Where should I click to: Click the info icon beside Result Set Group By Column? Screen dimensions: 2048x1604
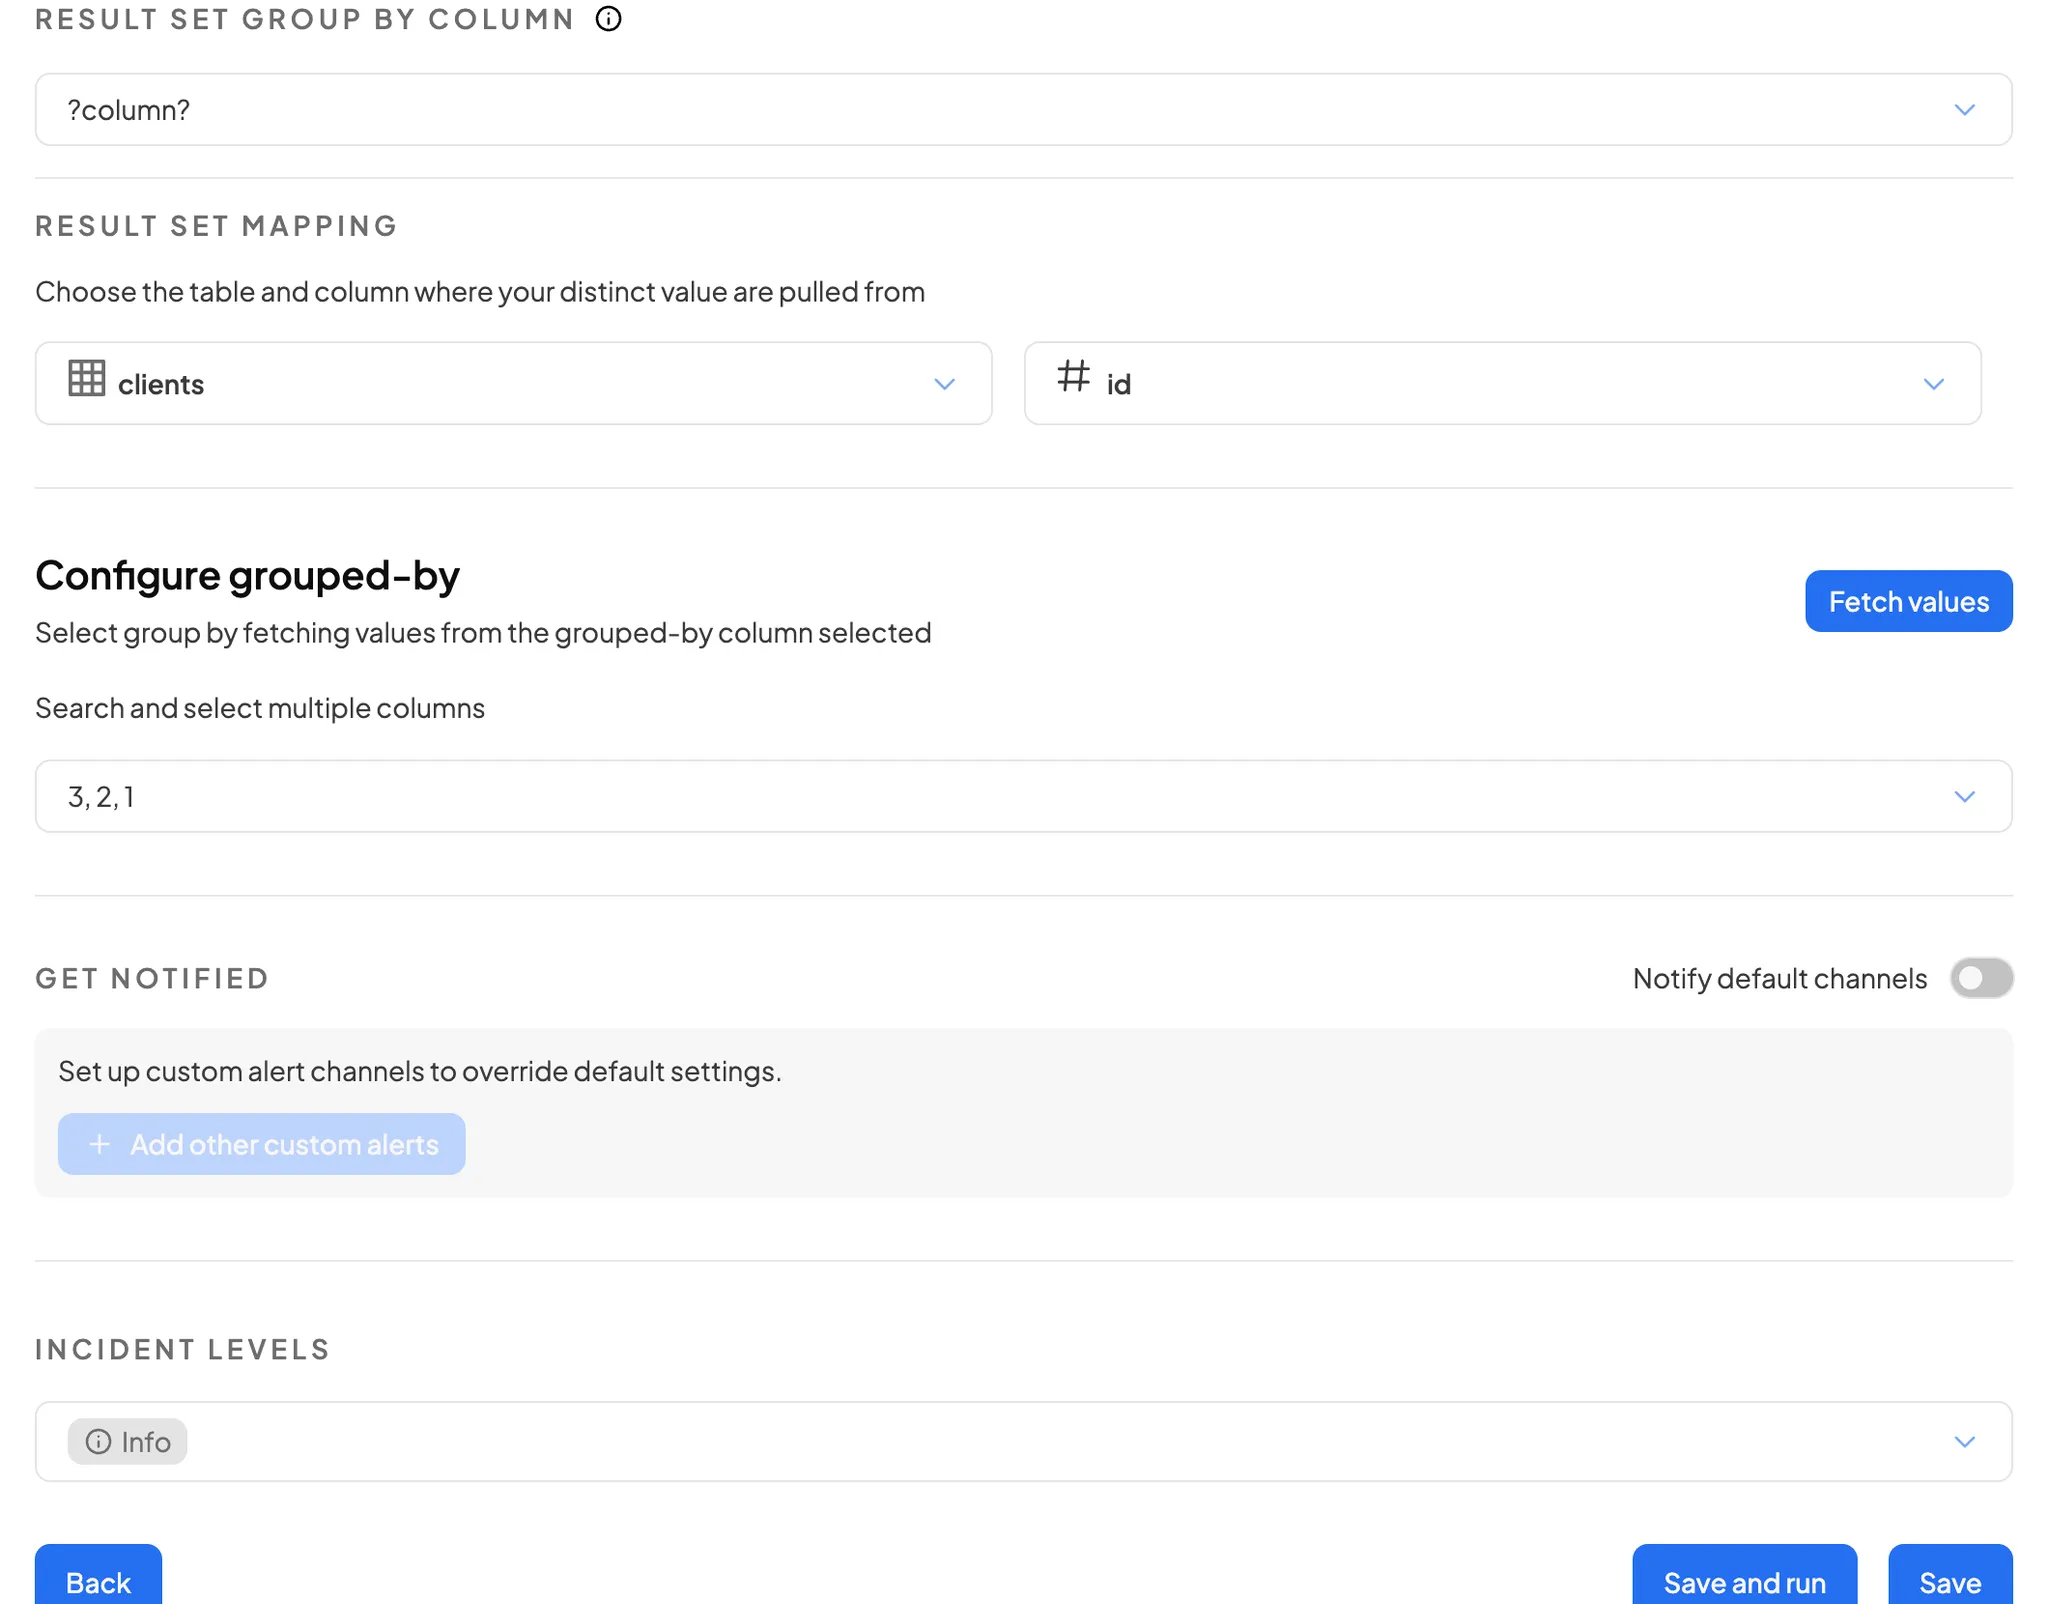[x=608, y=19]
